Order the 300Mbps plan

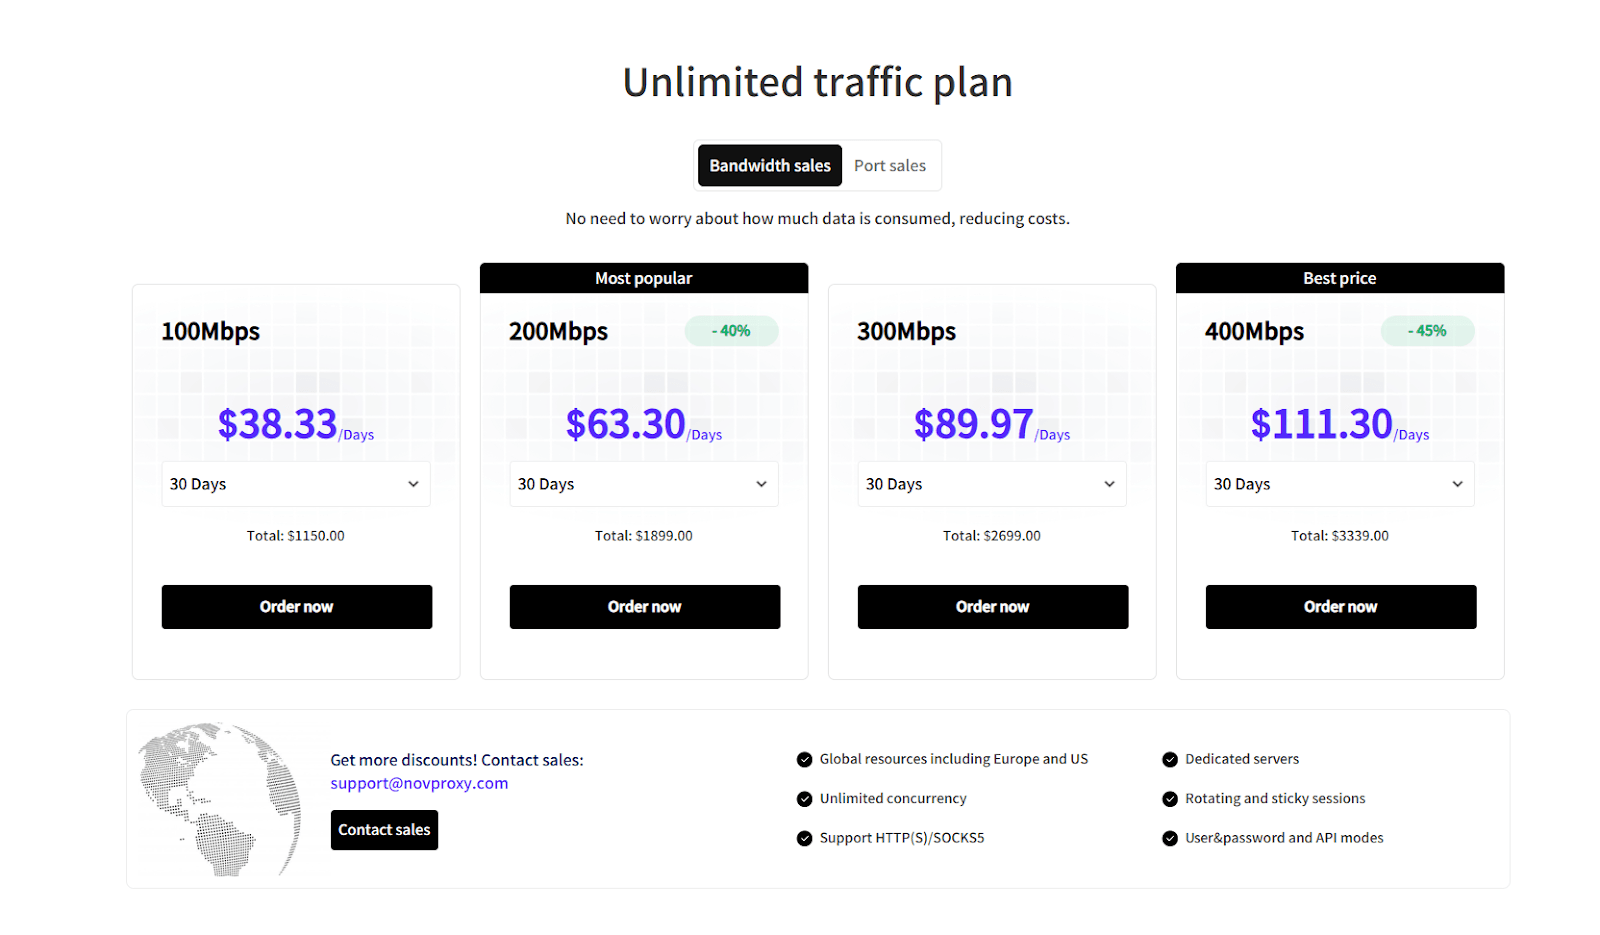pos(993,607)
